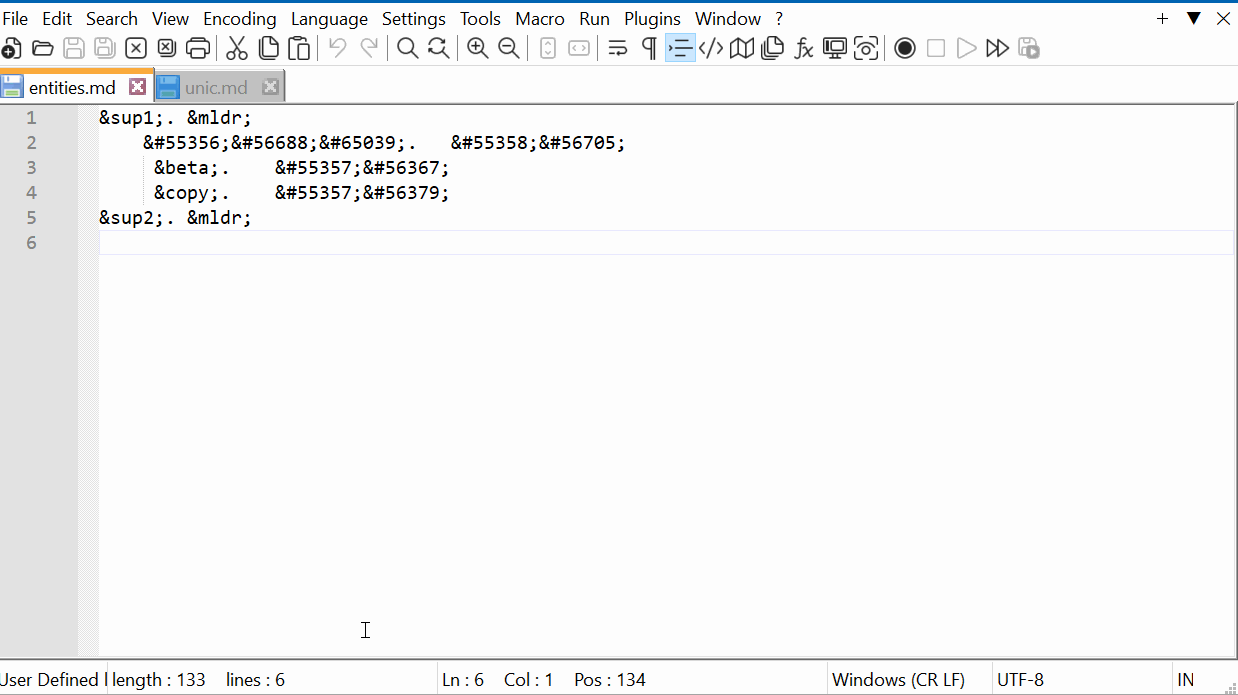
Task: Open the ? help menu
Action: click(779, 19)
